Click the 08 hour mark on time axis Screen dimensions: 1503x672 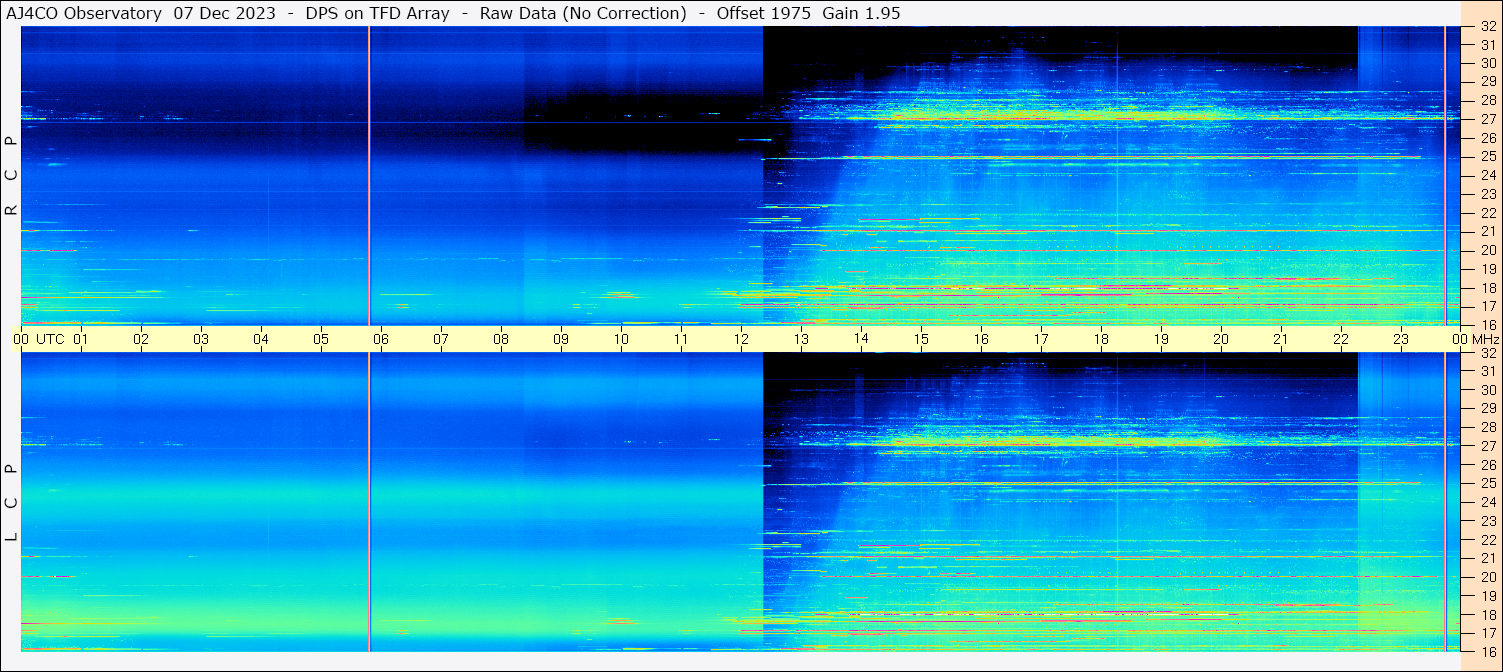coord(501,339)
